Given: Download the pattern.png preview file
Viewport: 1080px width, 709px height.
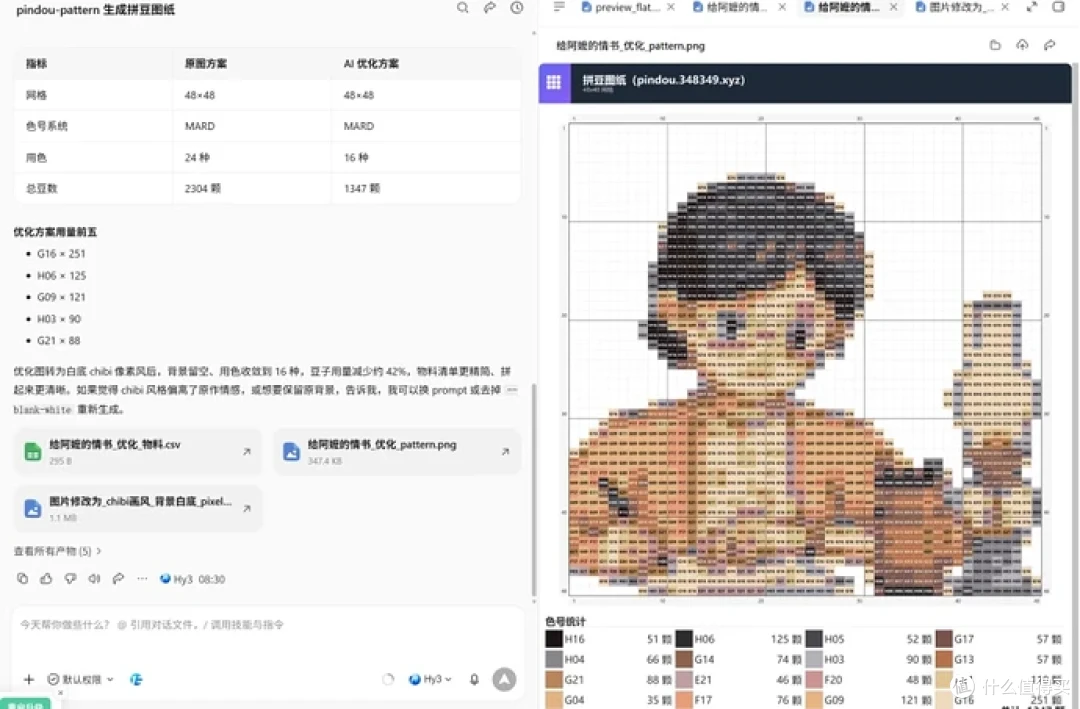Looking at the screenshot, I should pos(1022,45).
